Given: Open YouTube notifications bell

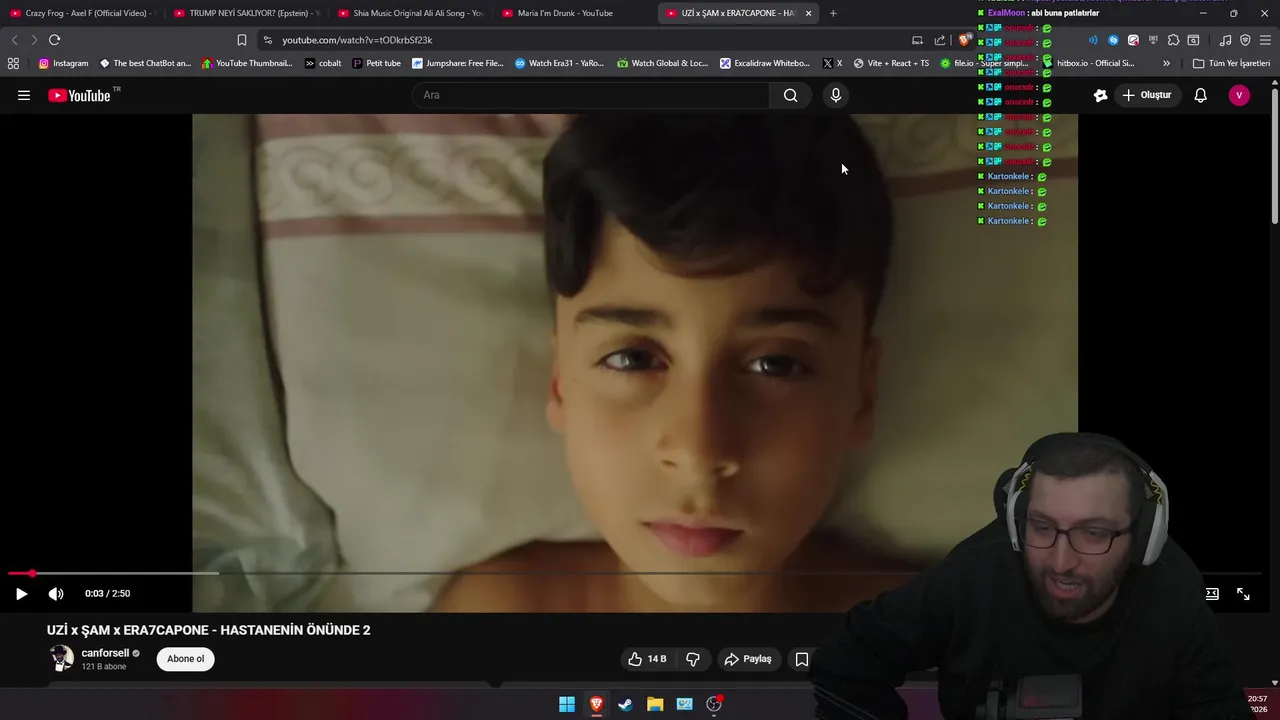Looking at the screenshot, I should point(1200,95).
